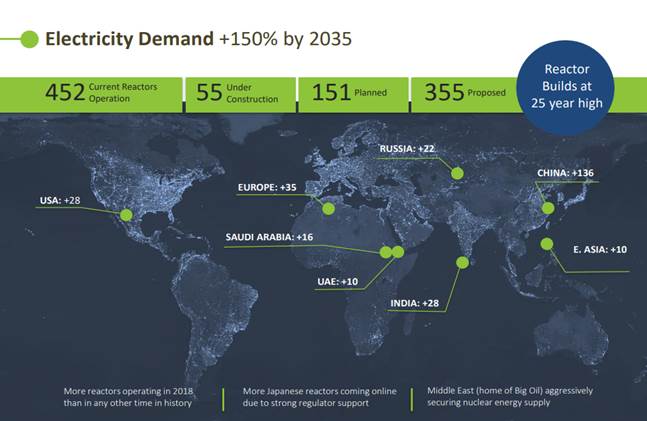This screenshot has height=421, width=647.
Task: Select the E. Asia green marker dot
Action: click(546, 244)
